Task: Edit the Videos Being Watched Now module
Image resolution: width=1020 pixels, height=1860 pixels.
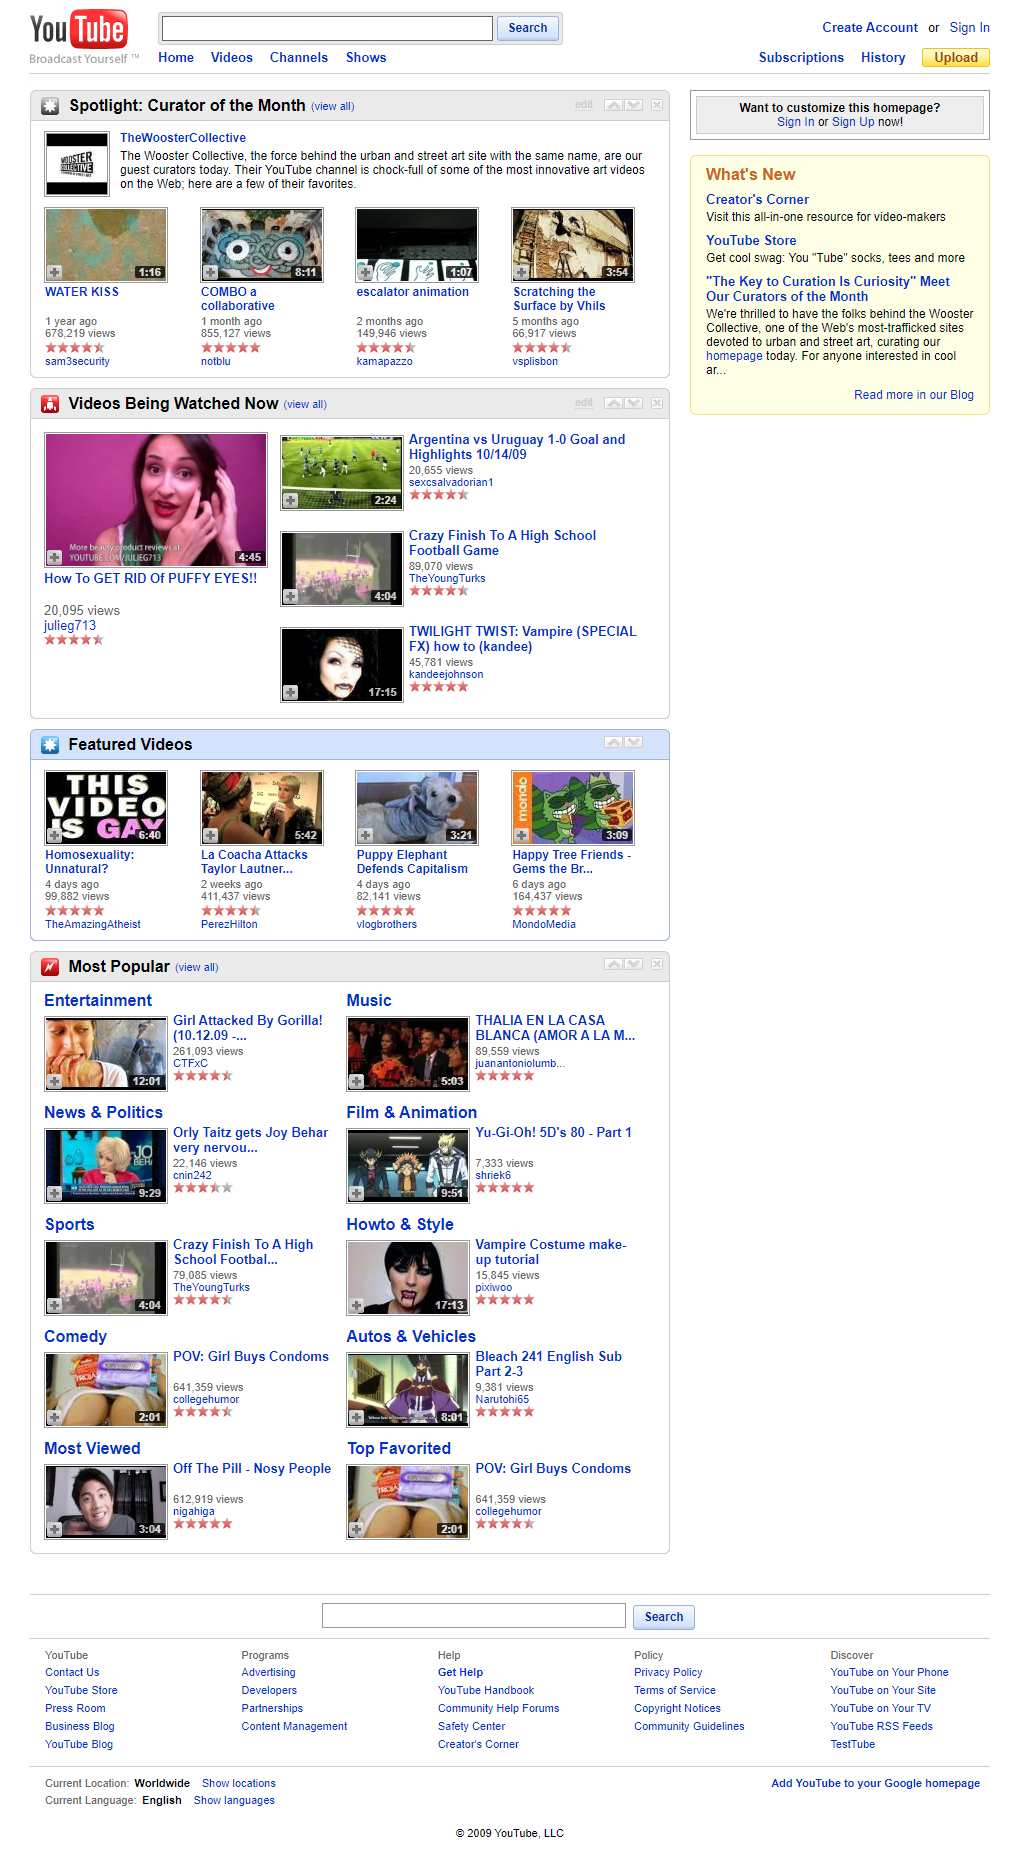Action: coord(584,403)
